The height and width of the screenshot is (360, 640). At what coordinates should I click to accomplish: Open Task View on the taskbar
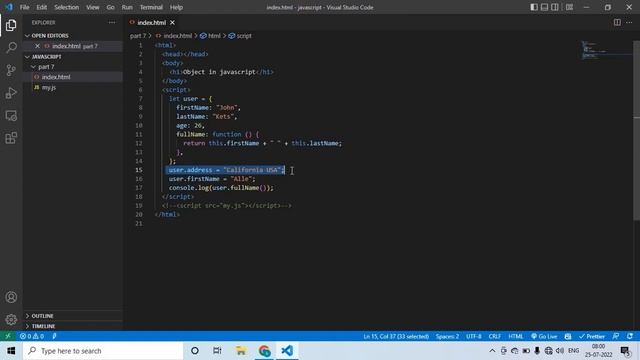click(x=217, y=351)
